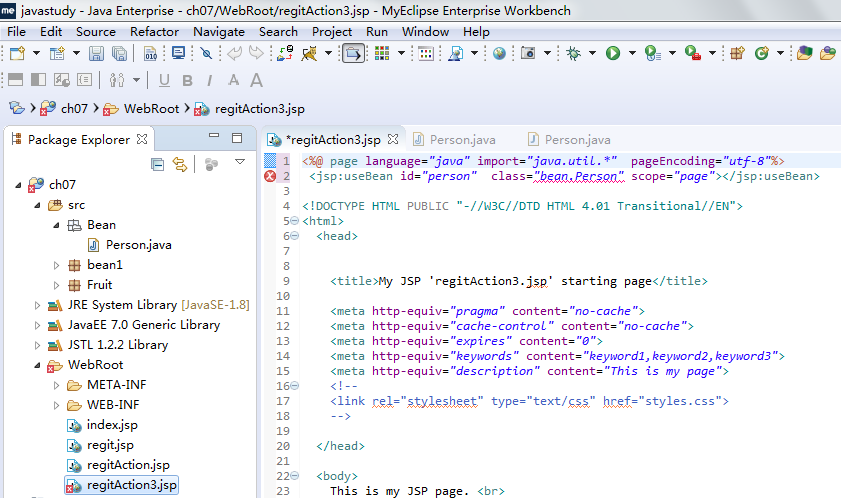Viewport: 841px width, 498px height.
Task: Click the error marker on line 2
Action: (x=270, y=176)
